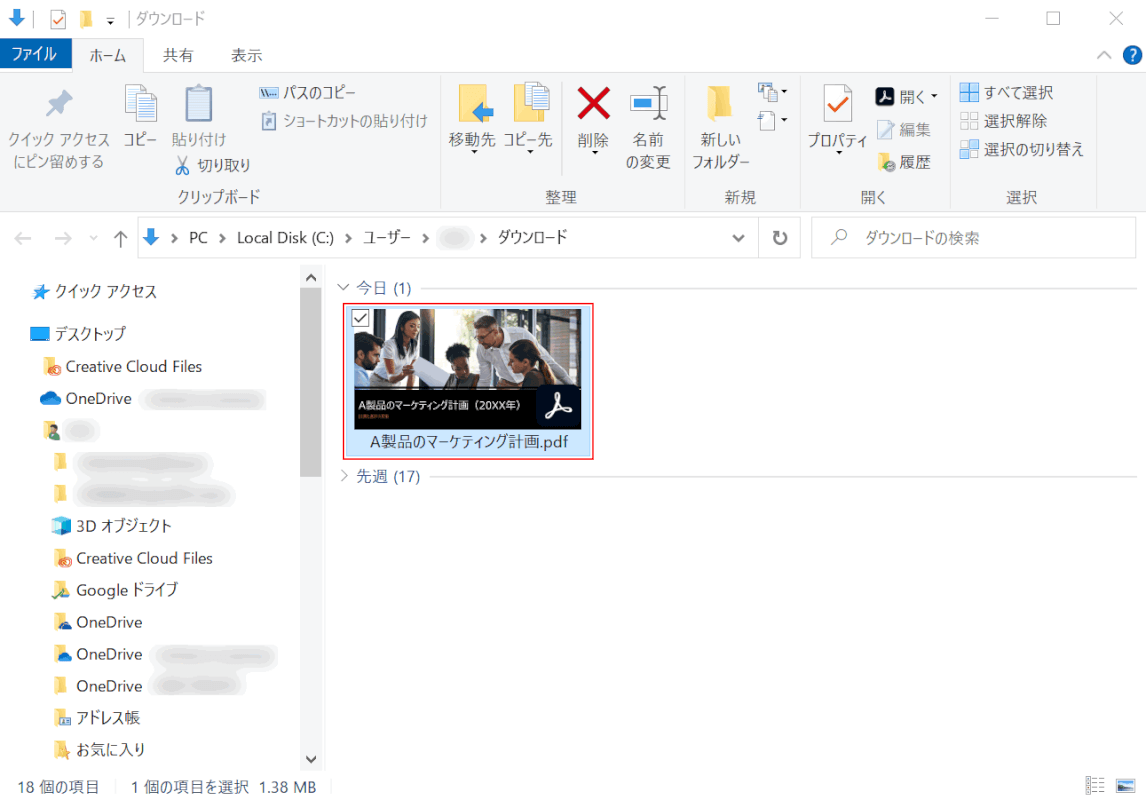The height and width of the screenshot is (800, 1146).
Task: Click the Rename icon in ribbon
Action: coord(648,103)
